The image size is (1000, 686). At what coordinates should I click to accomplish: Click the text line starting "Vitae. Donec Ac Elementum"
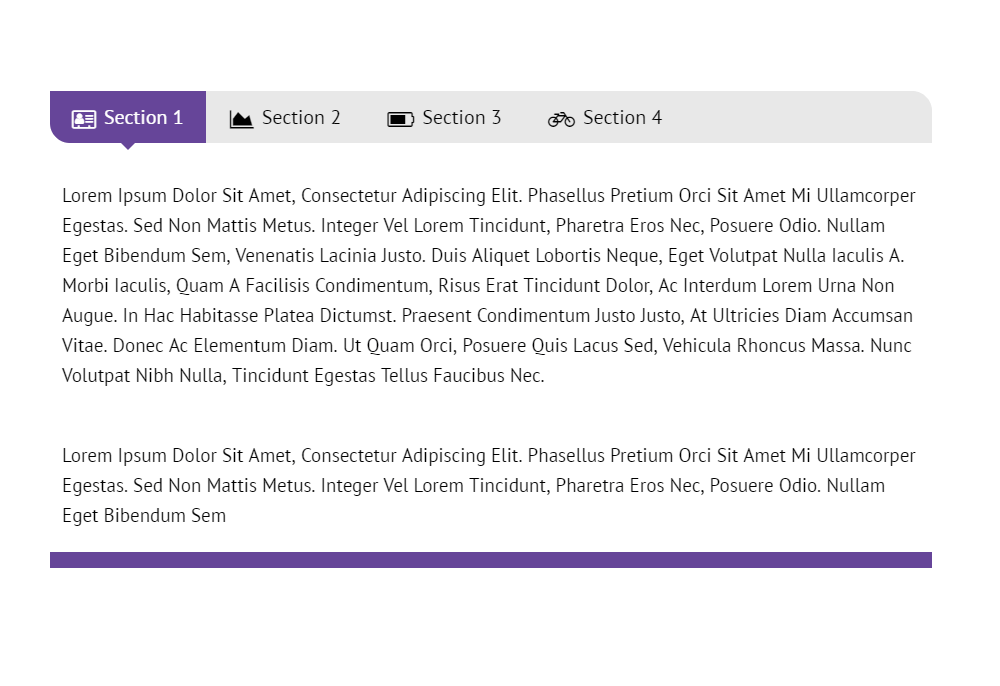tap(487, 346)
